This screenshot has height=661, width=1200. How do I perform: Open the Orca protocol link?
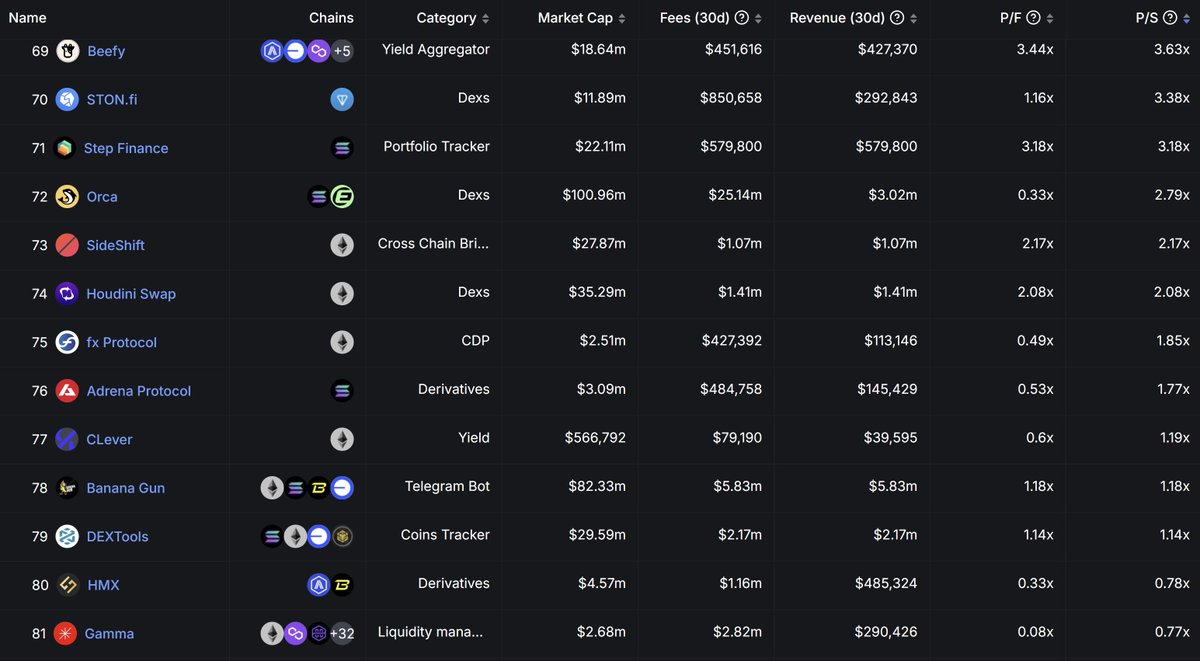[x=102, y=196]
